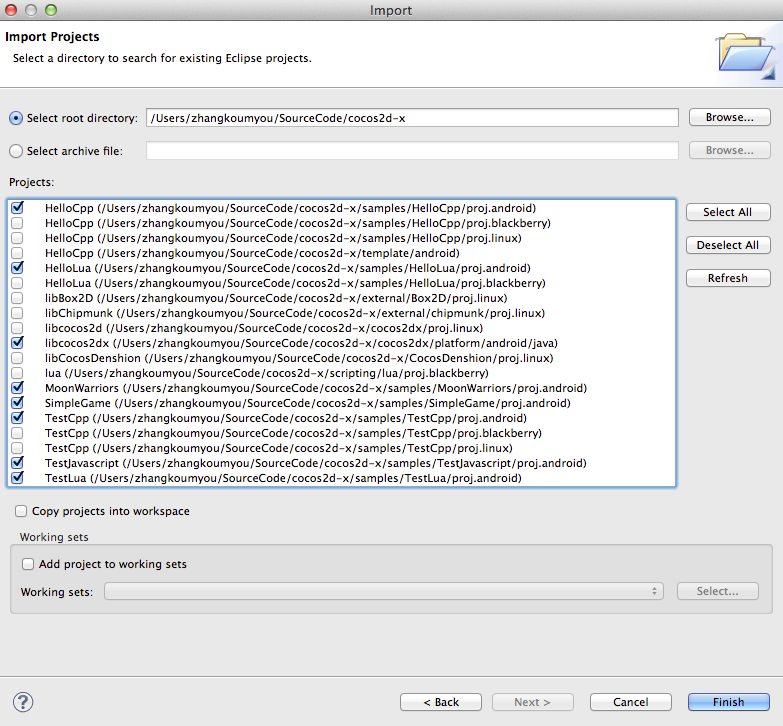Select the TestCpp proj.linux row text
Viewport: 783px width, 726px height.
click(279, 448)
